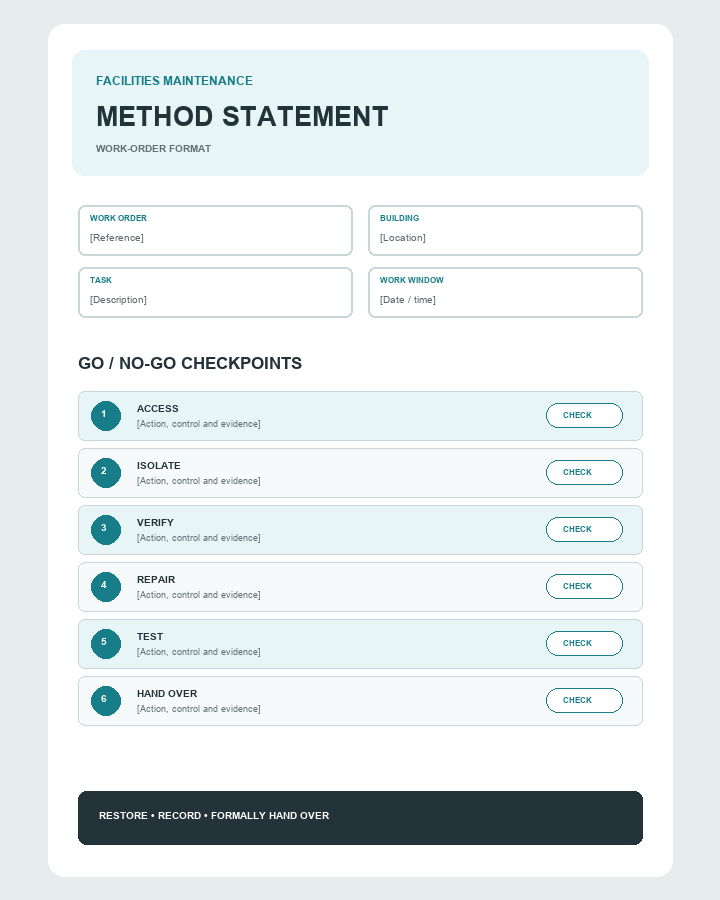The width and height of the screenshot is (720, 900).
Task: Click the FACILITIES MAINTENANCE label
Action: pyautogui.click(x=174, y=81)
